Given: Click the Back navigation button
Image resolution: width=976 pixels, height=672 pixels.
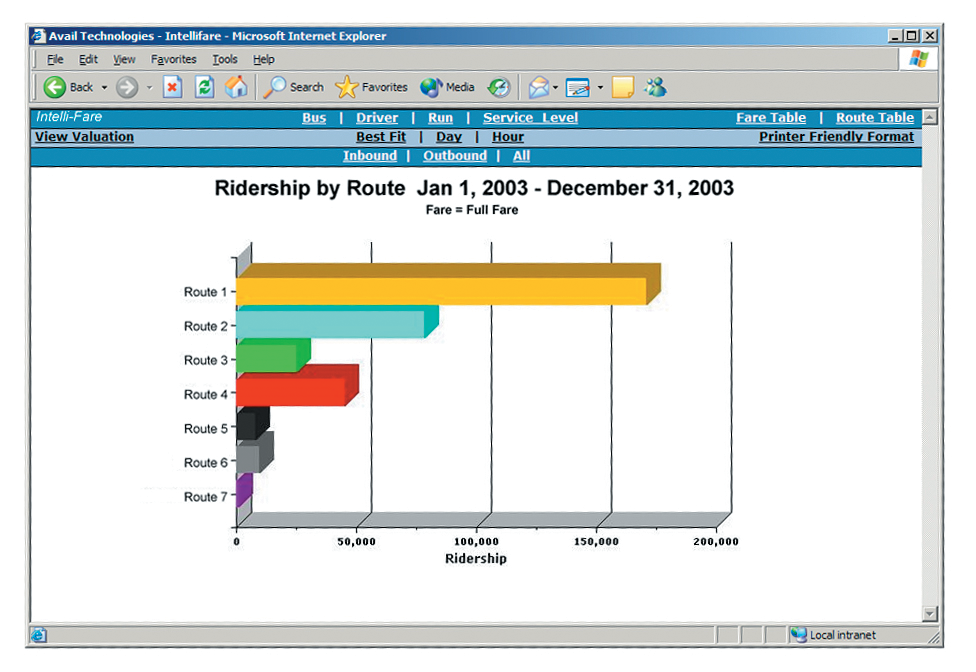Looking at the screenshot, I should click(x=68, y=88).
